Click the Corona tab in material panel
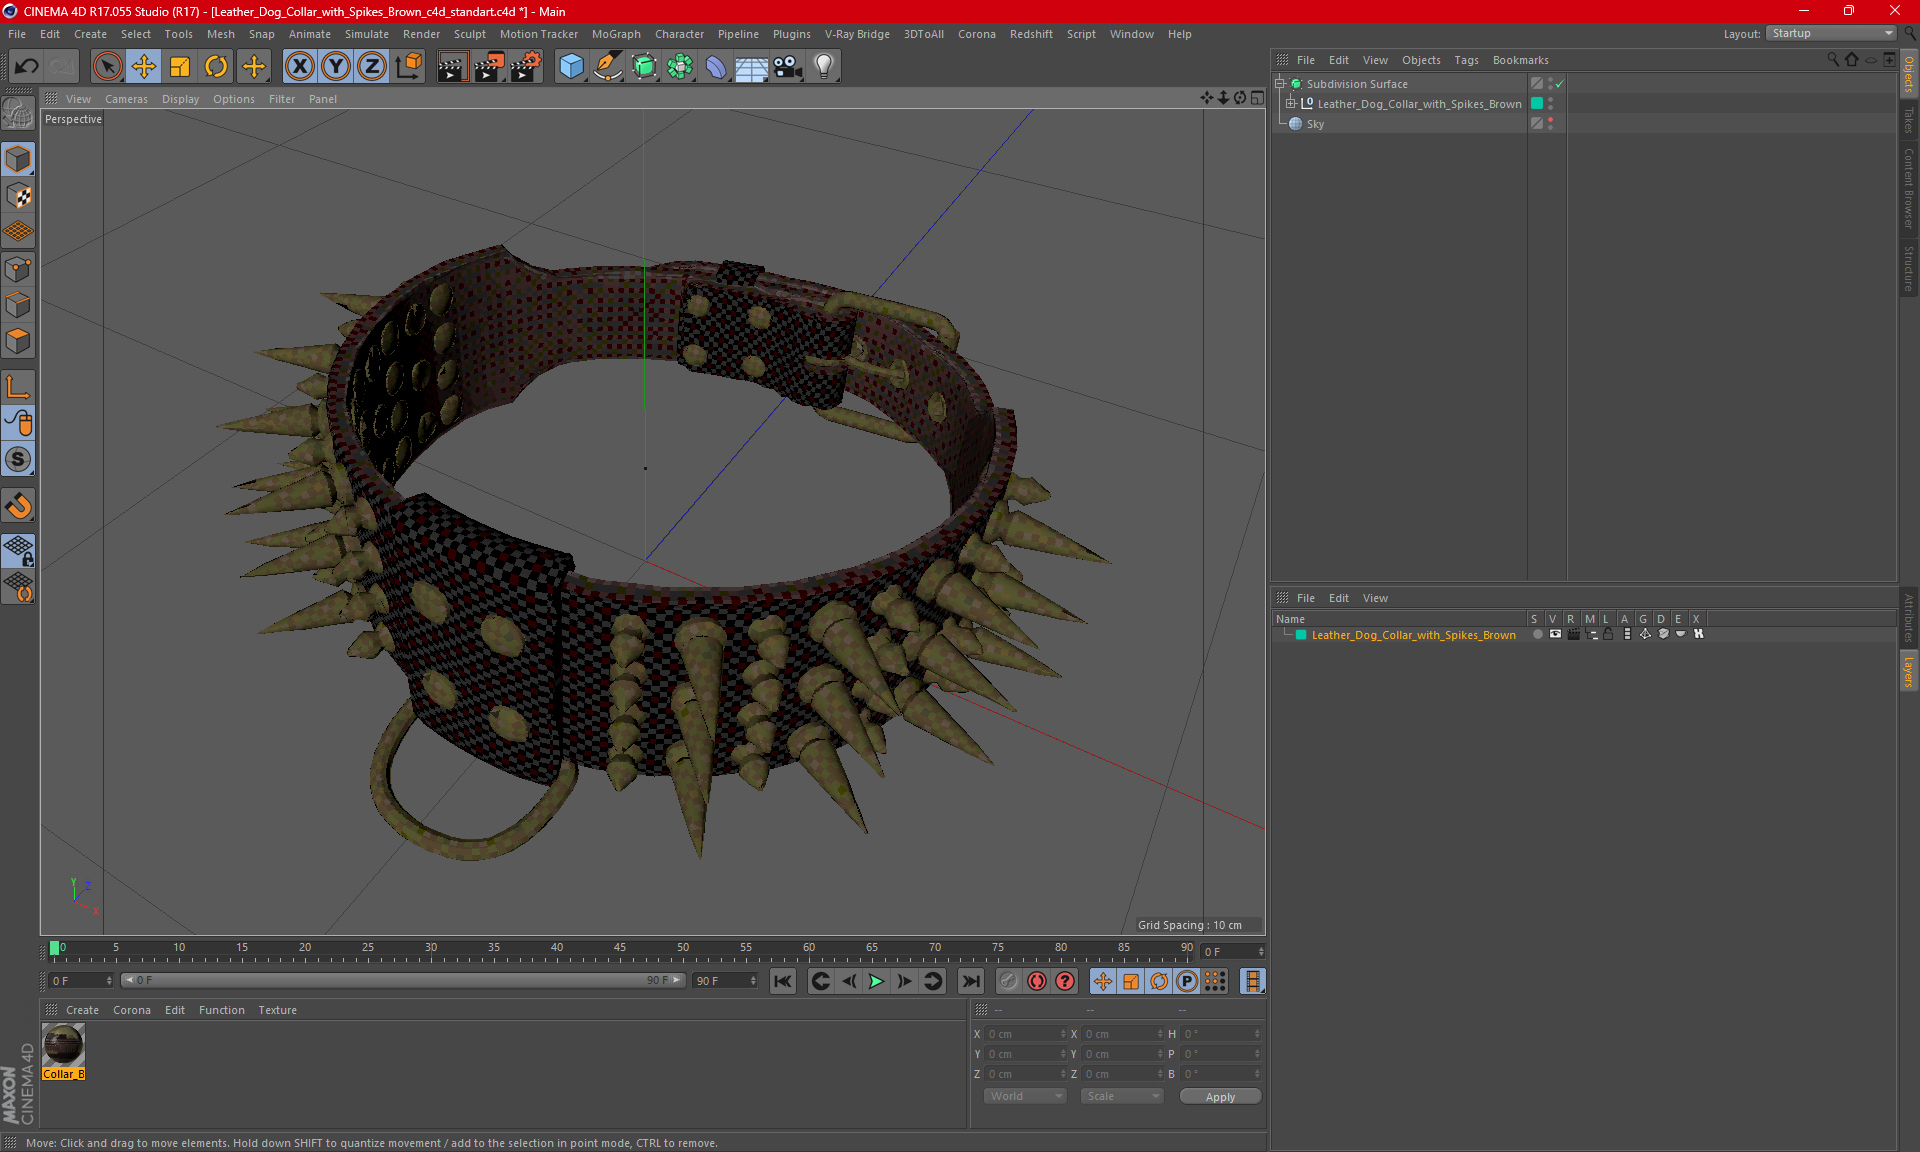Image resolution: width=1920 pixels, height=1152 pixels. 132,1008
